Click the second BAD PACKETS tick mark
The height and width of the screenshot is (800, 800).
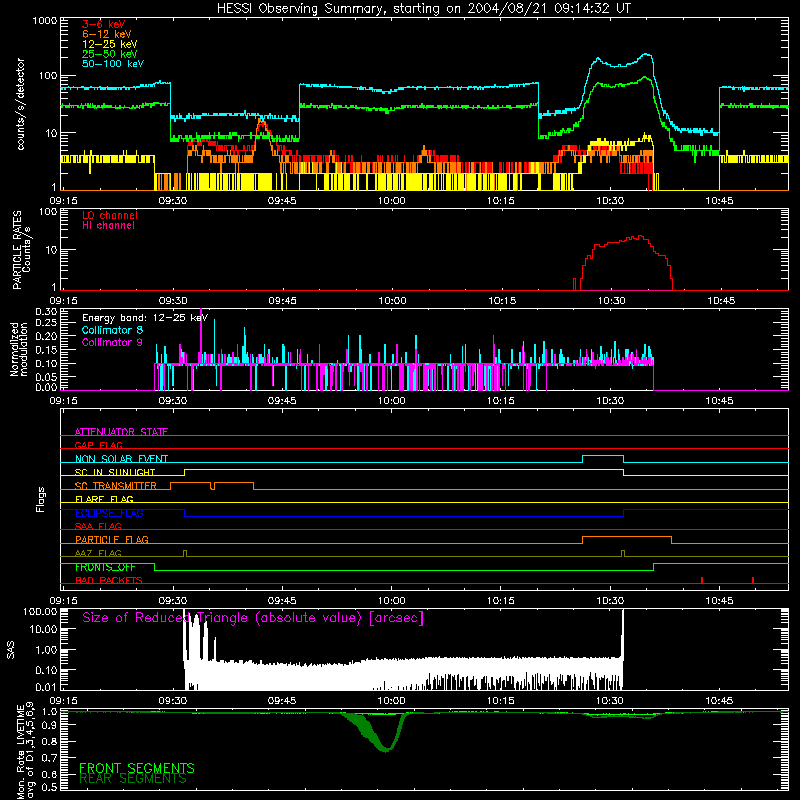point(753,580)
